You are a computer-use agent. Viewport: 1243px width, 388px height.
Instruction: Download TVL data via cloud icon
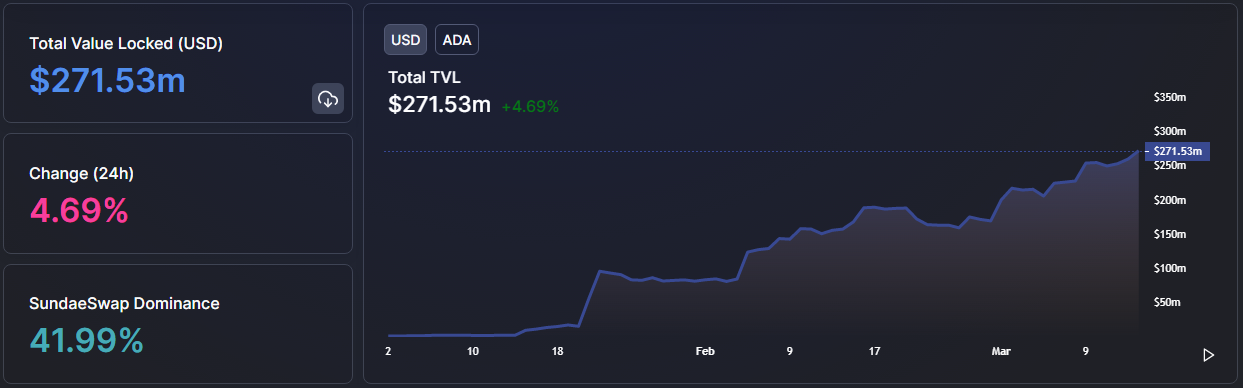(x=328, y=99)
